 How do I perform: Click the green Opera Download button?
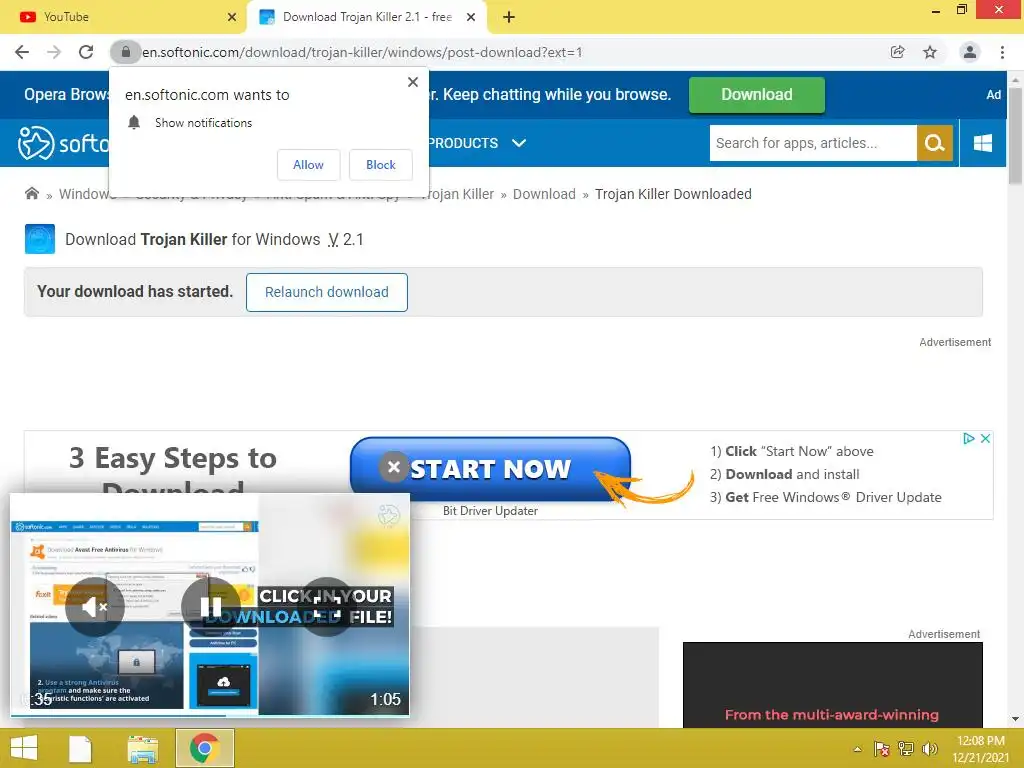point(757,95)
